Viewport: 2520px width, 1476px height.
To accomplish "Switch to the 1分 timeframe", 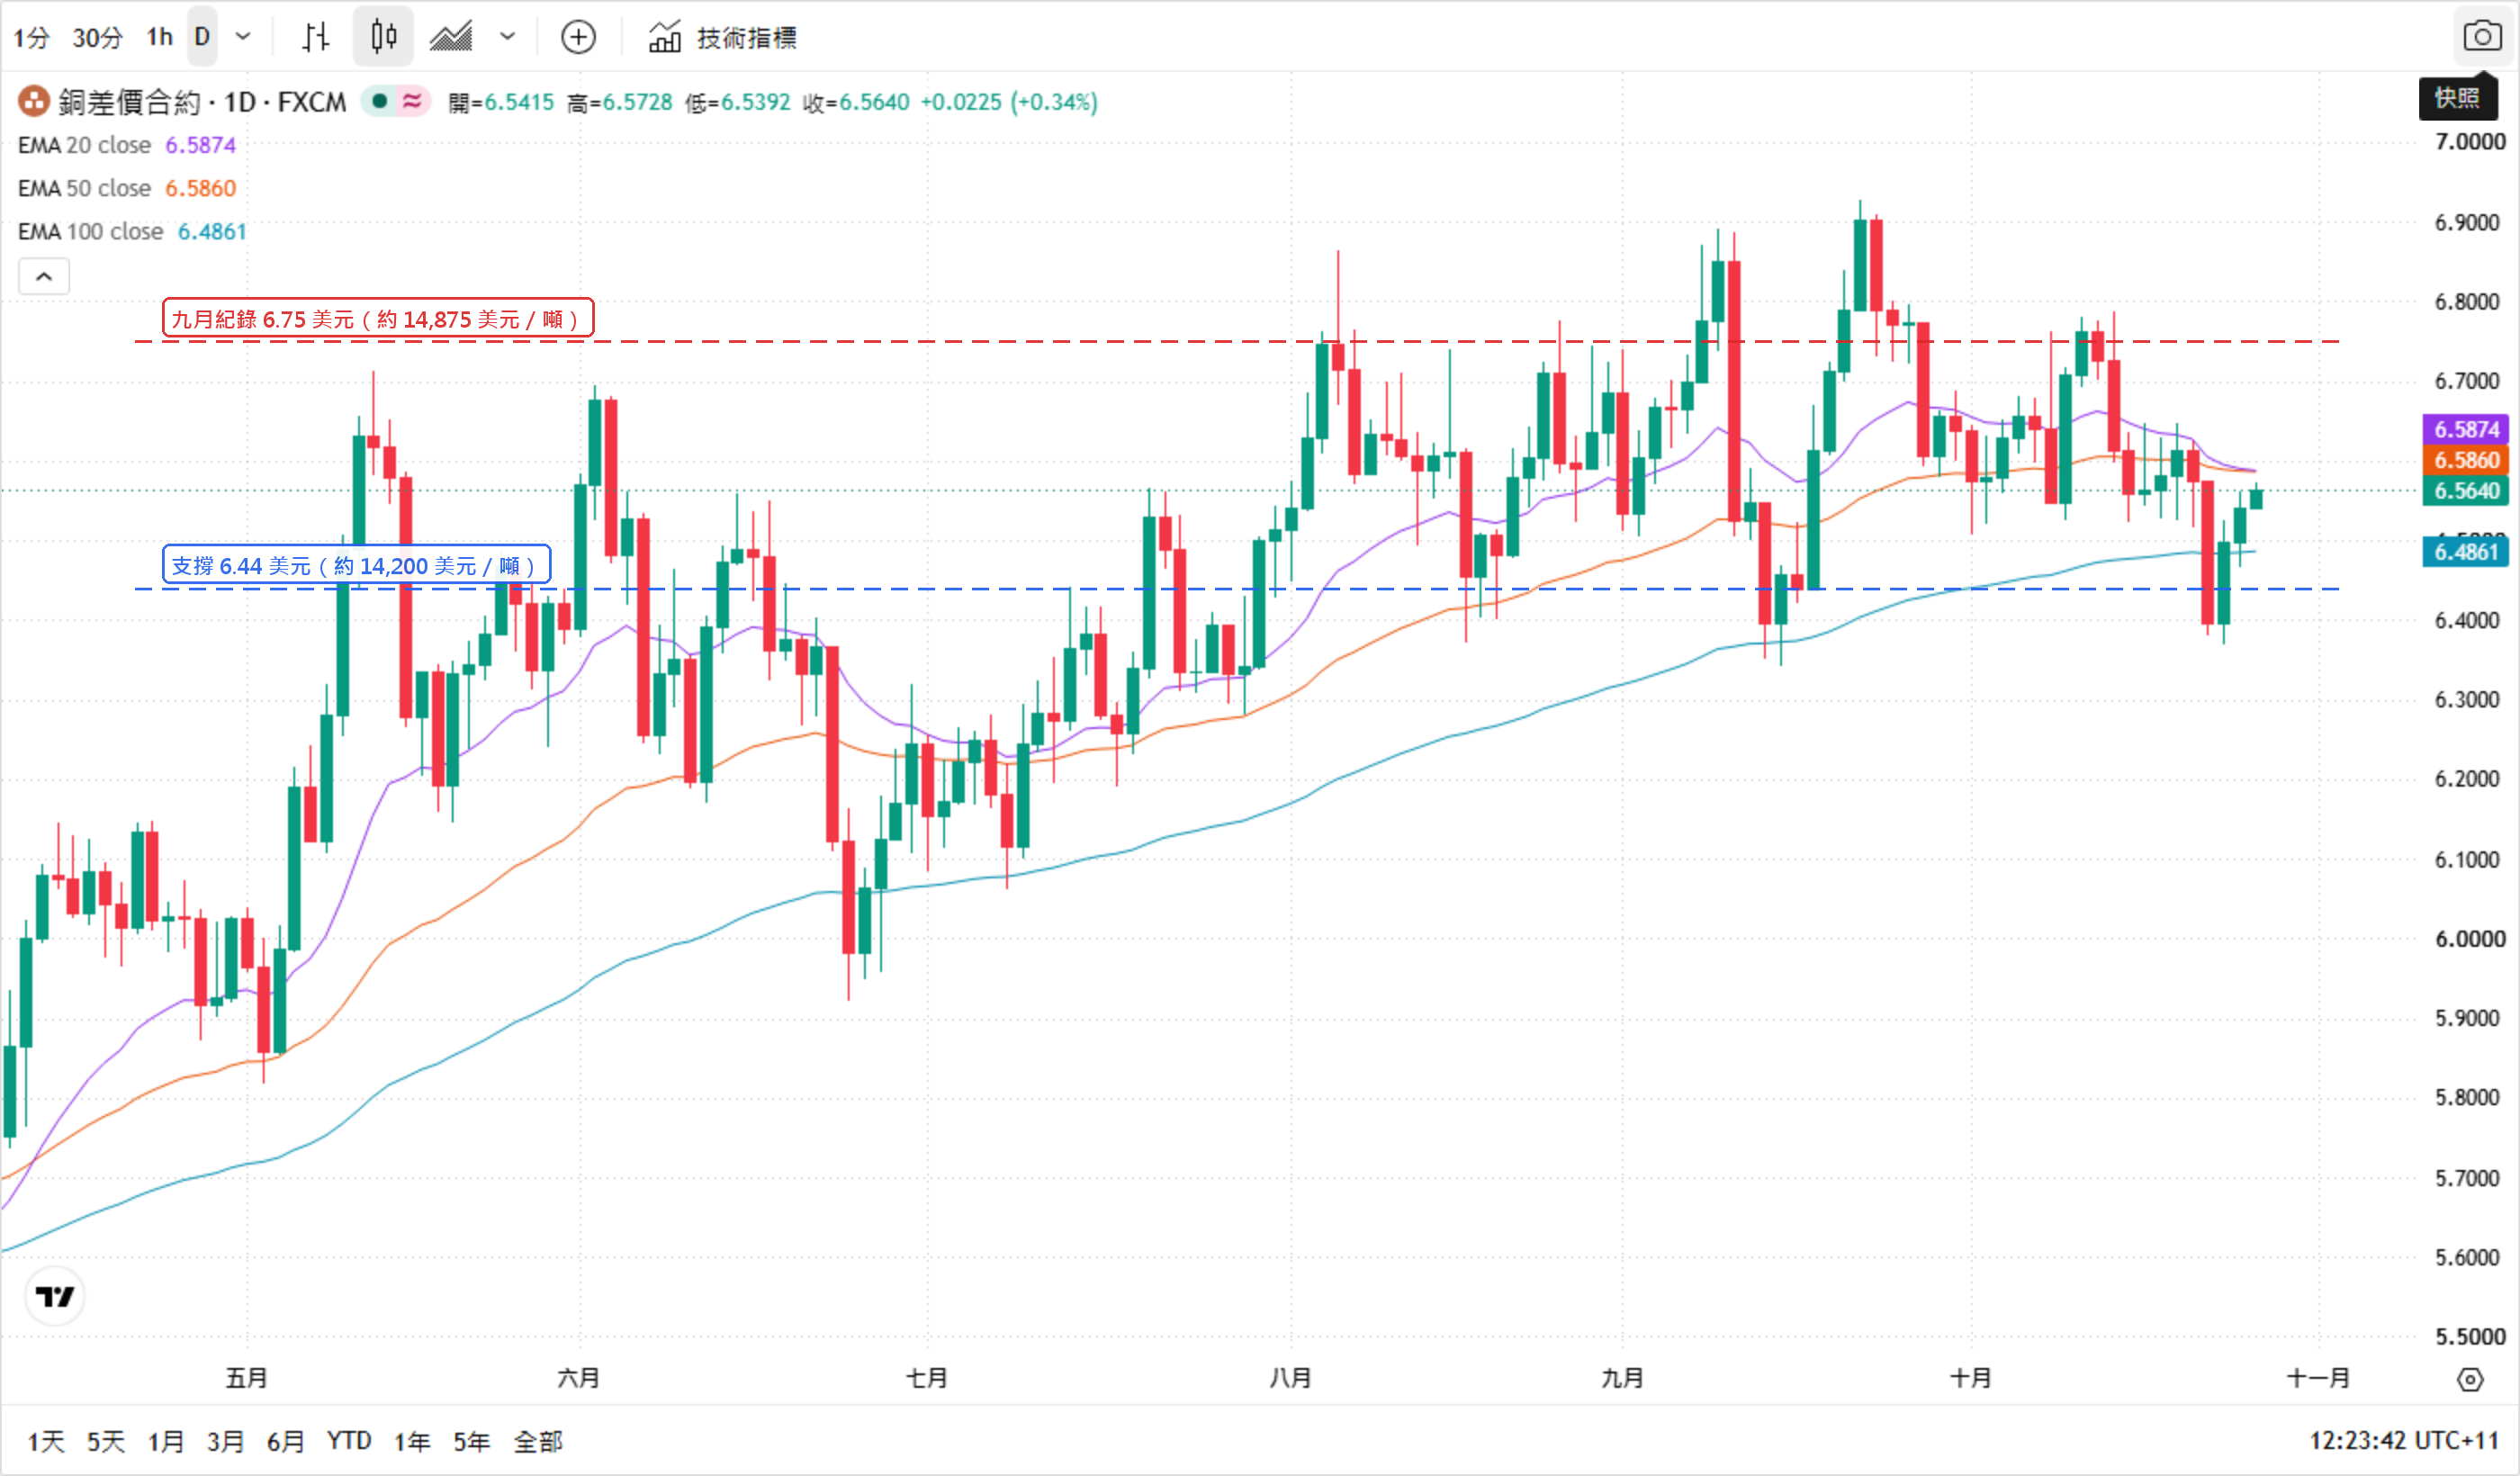I will point(31,37).
